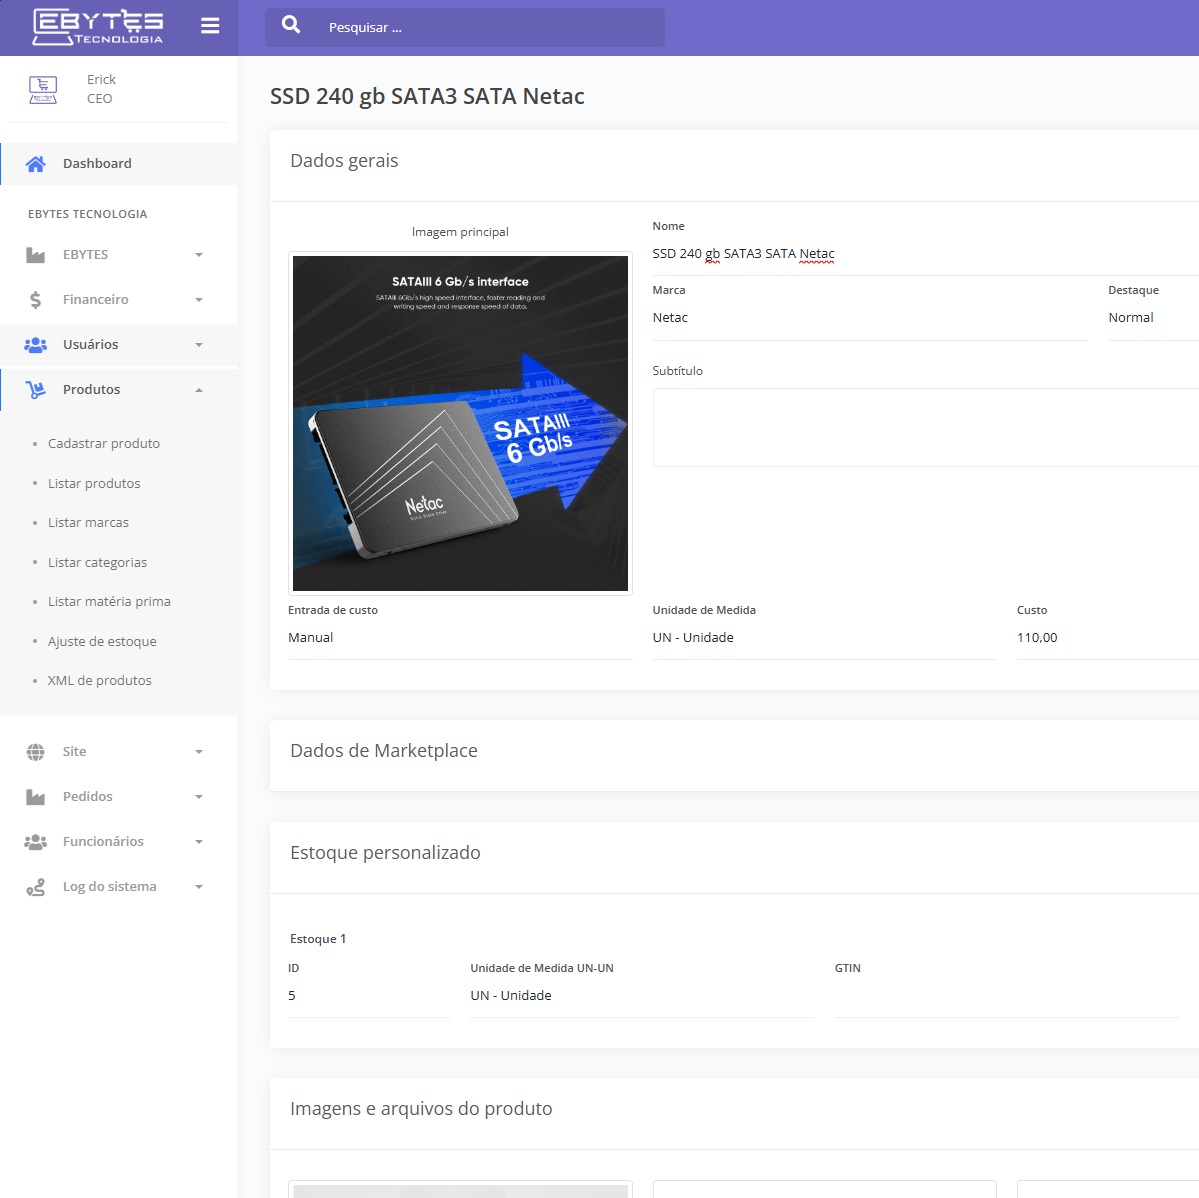
Task: Click the Financeiro dollar sign icon
Action: [35, 300]
